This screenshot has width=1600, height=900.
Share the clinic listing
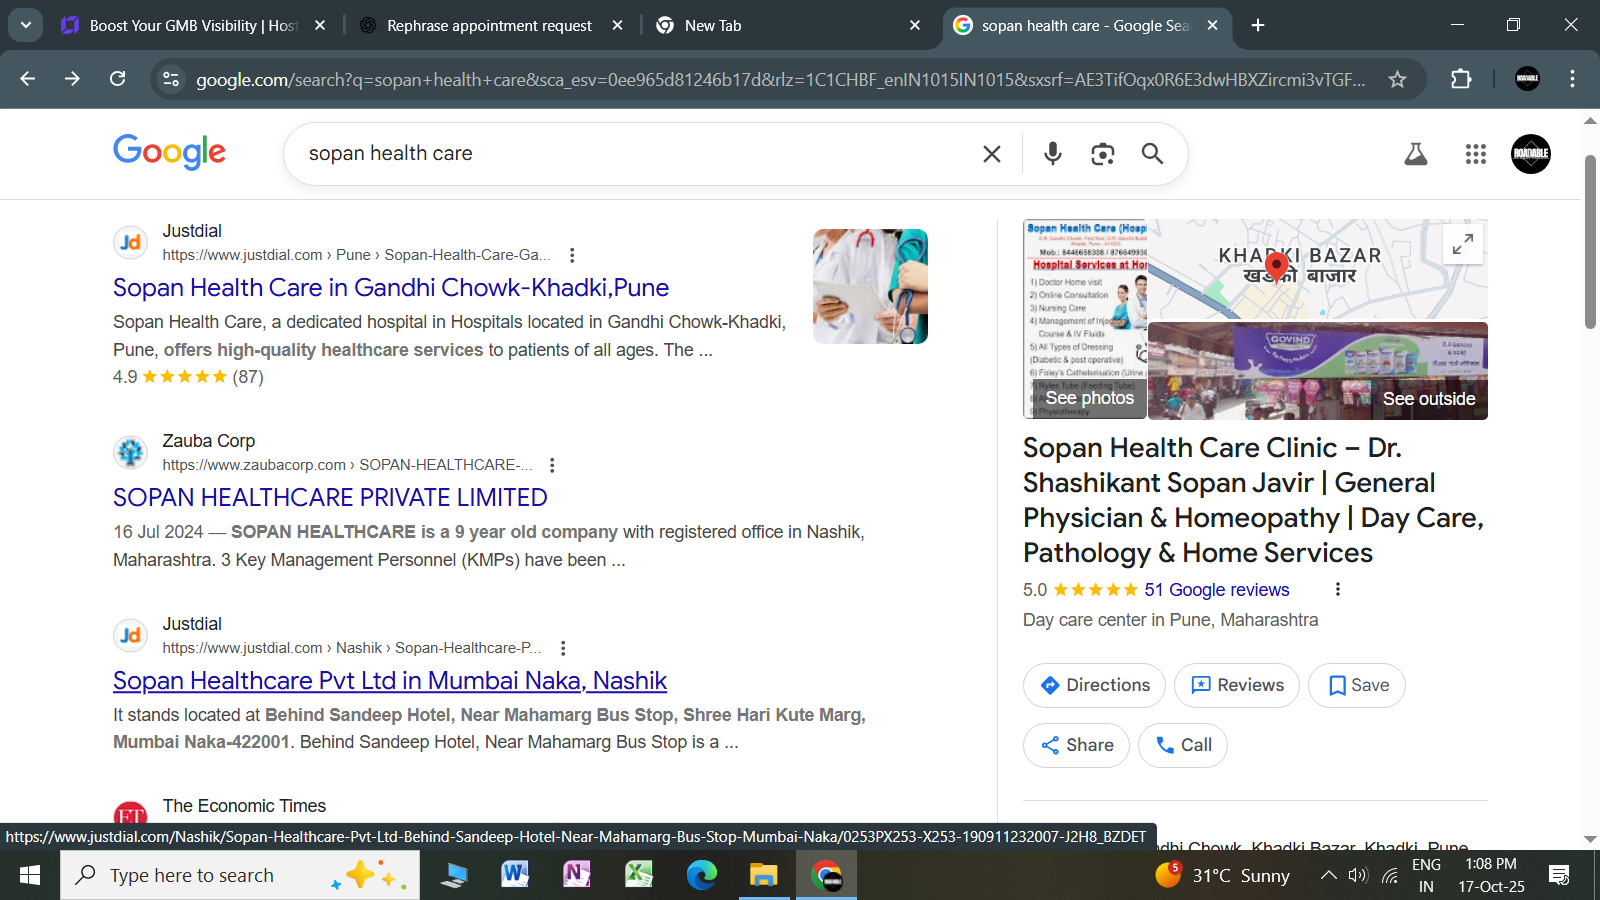tap(1076, 745)
